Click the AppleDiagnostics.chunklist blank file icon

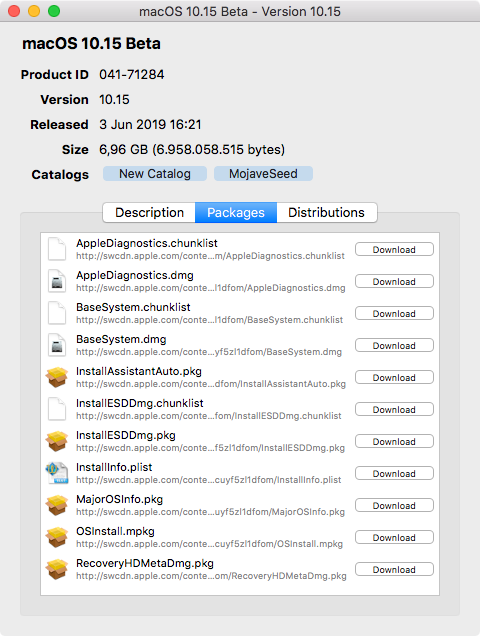coord(57,249)
